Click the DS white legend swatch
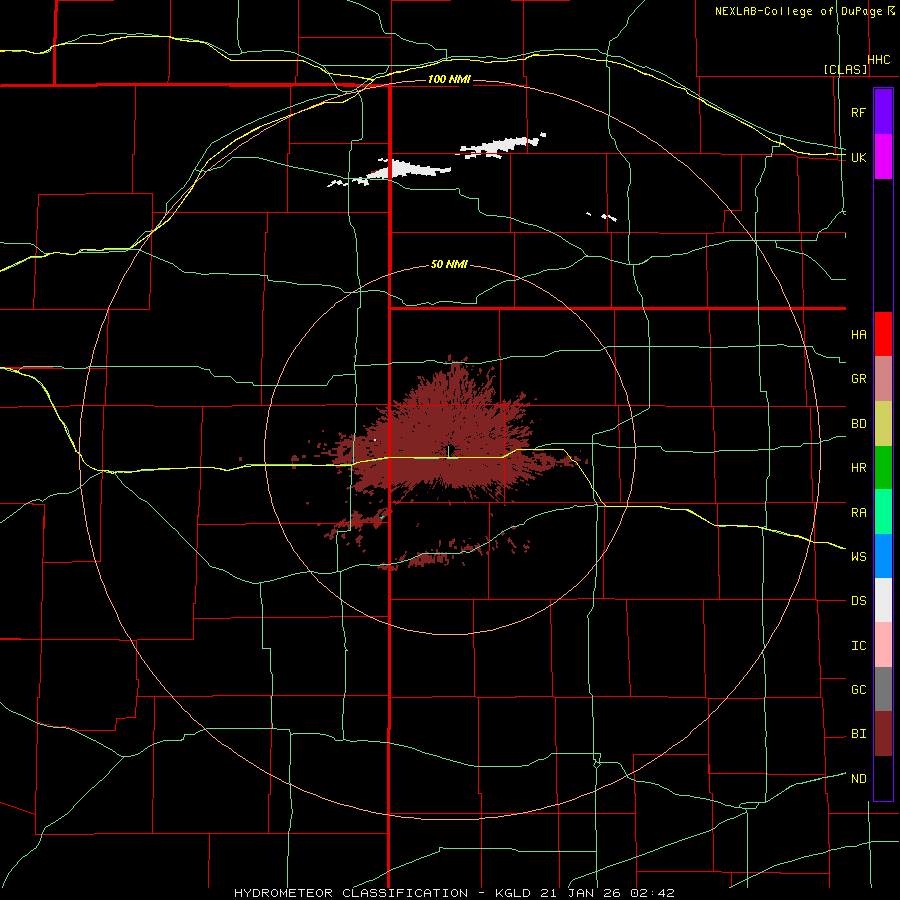This screenshot has width=900, height=900. tap(883, 600)
